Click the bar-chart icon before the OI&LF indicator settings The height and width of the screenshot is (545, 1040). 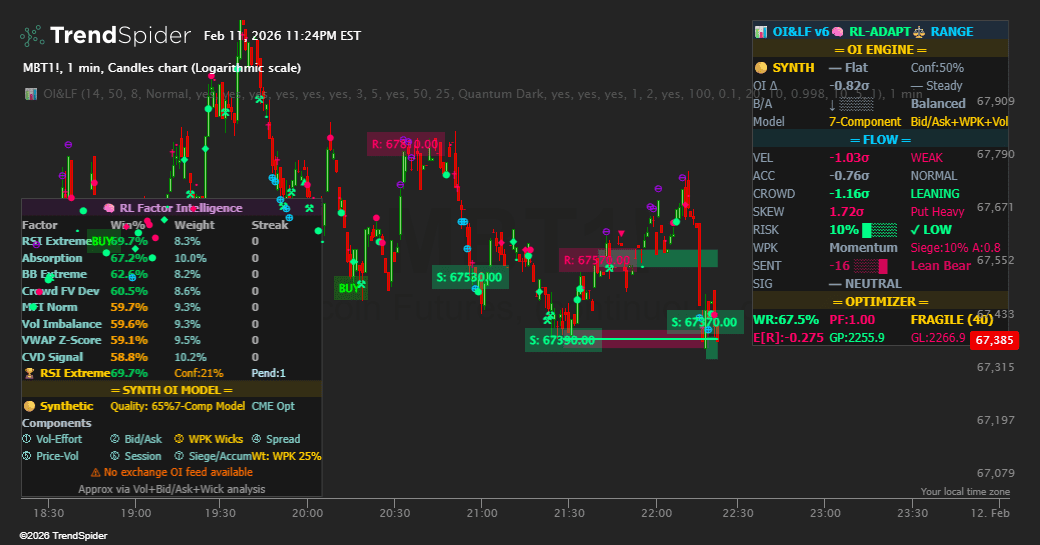pos(31,94)
